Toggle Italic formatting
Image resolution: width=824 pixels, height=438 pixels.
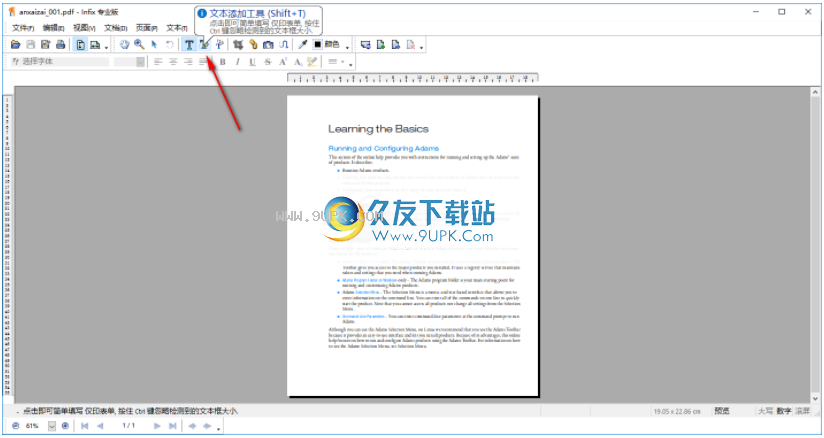[x=238, y=62]
